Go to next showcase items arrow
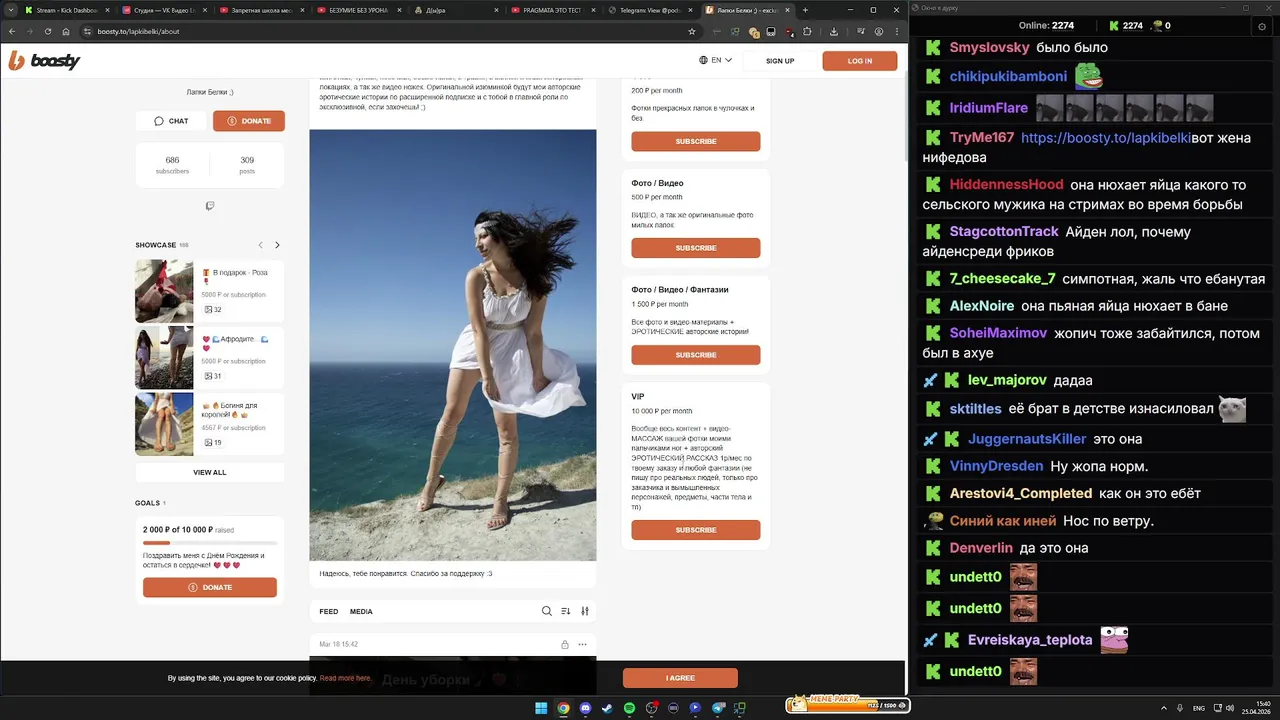 point(277,245)
